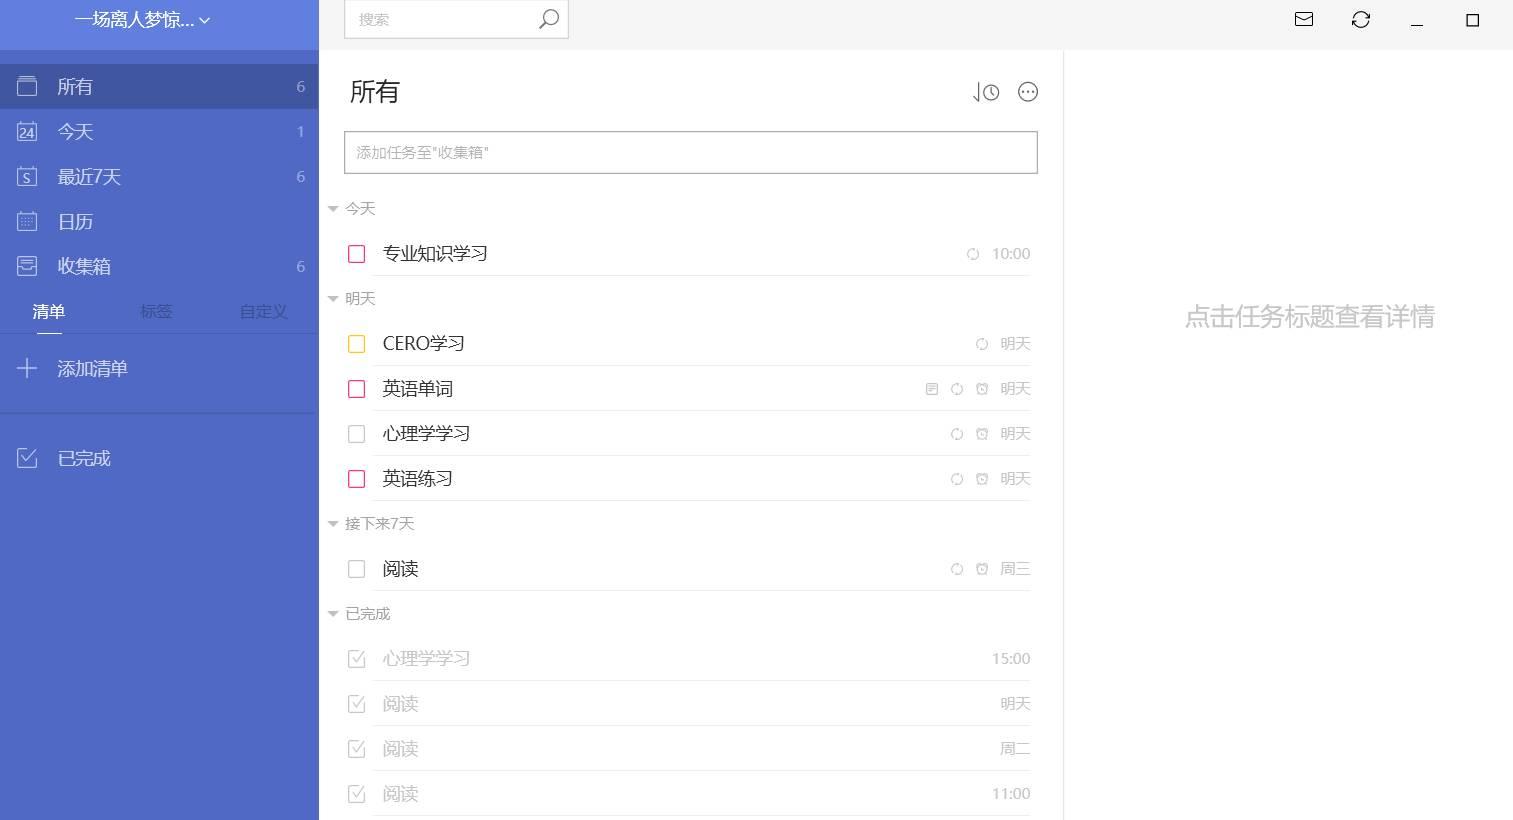Click the plus icon for 添加清单
The height and width of the screenshot is (820, 1513).
coord(27,368)
